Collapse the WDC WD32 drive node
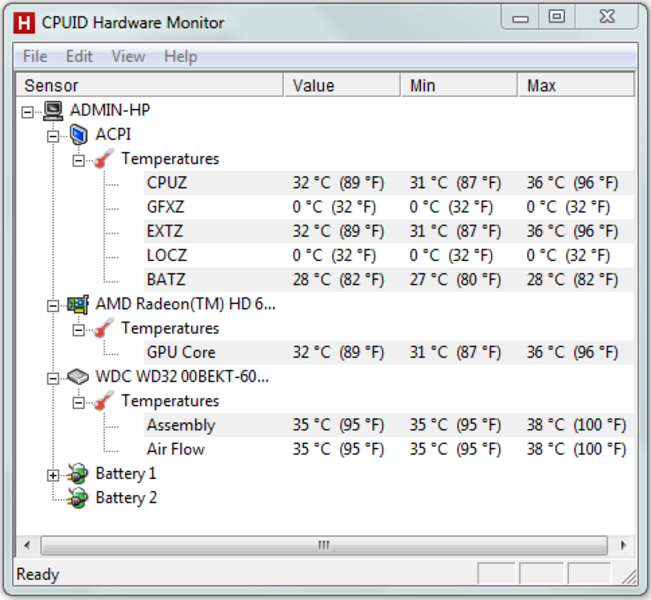 click(x=53, y=379)
